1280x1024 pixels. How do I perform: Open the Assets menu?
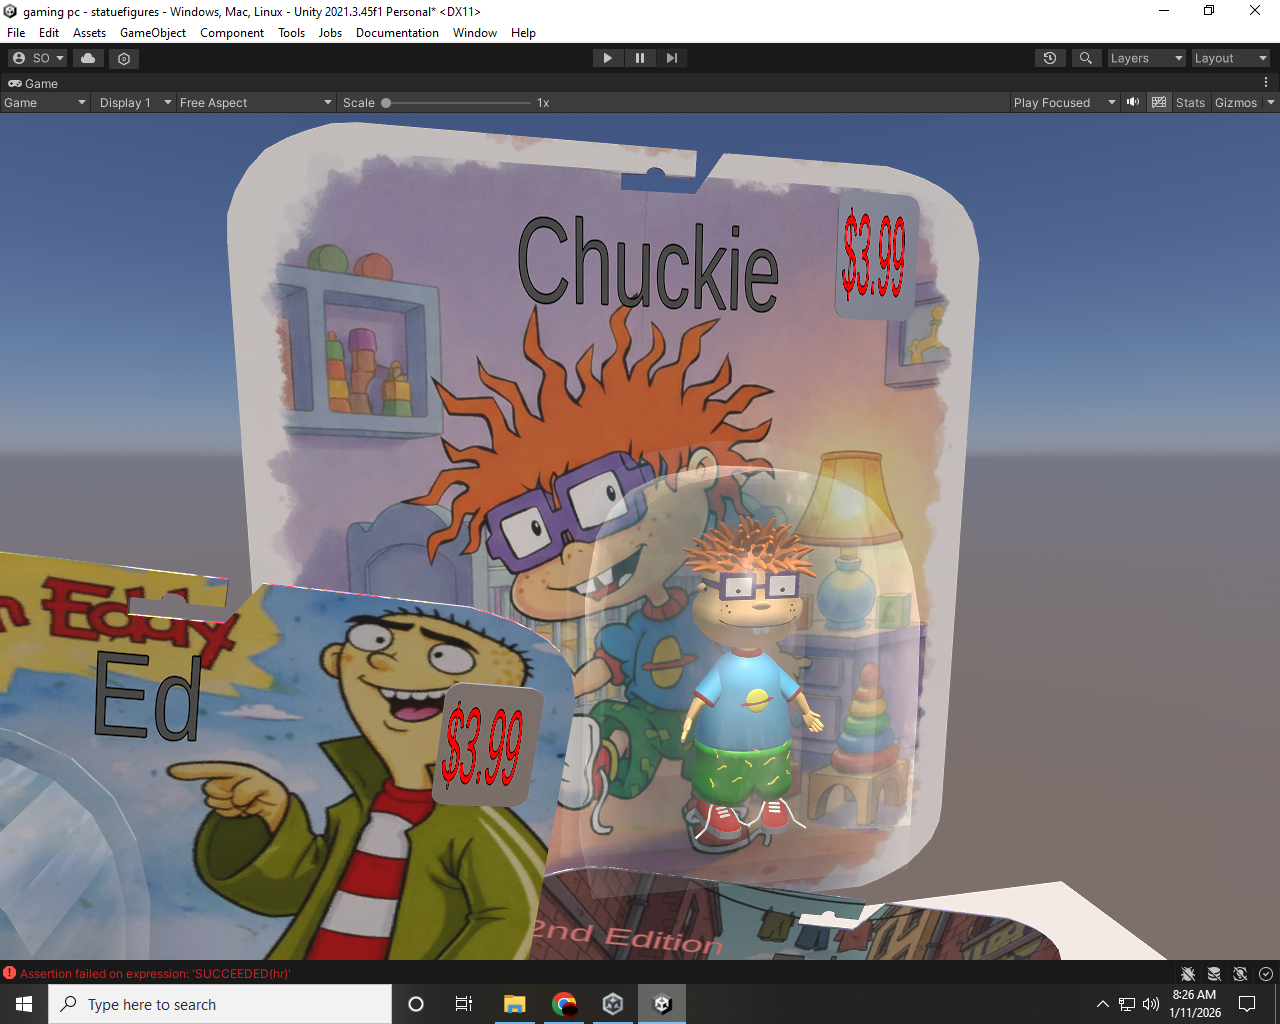coord(89,32)
